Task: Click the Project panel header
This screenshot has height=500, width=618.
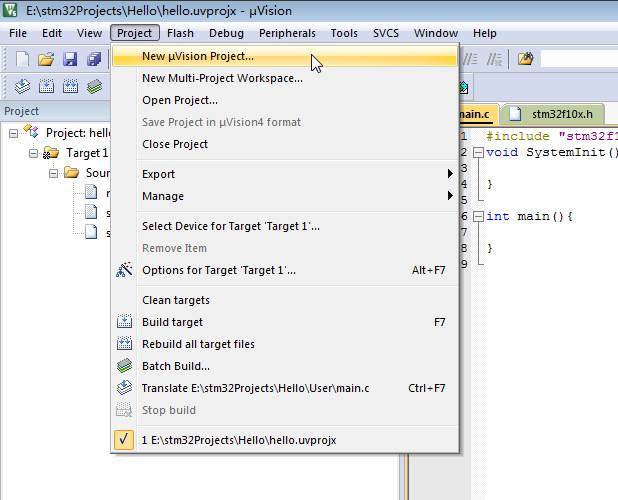Action: tap(55, 111)
